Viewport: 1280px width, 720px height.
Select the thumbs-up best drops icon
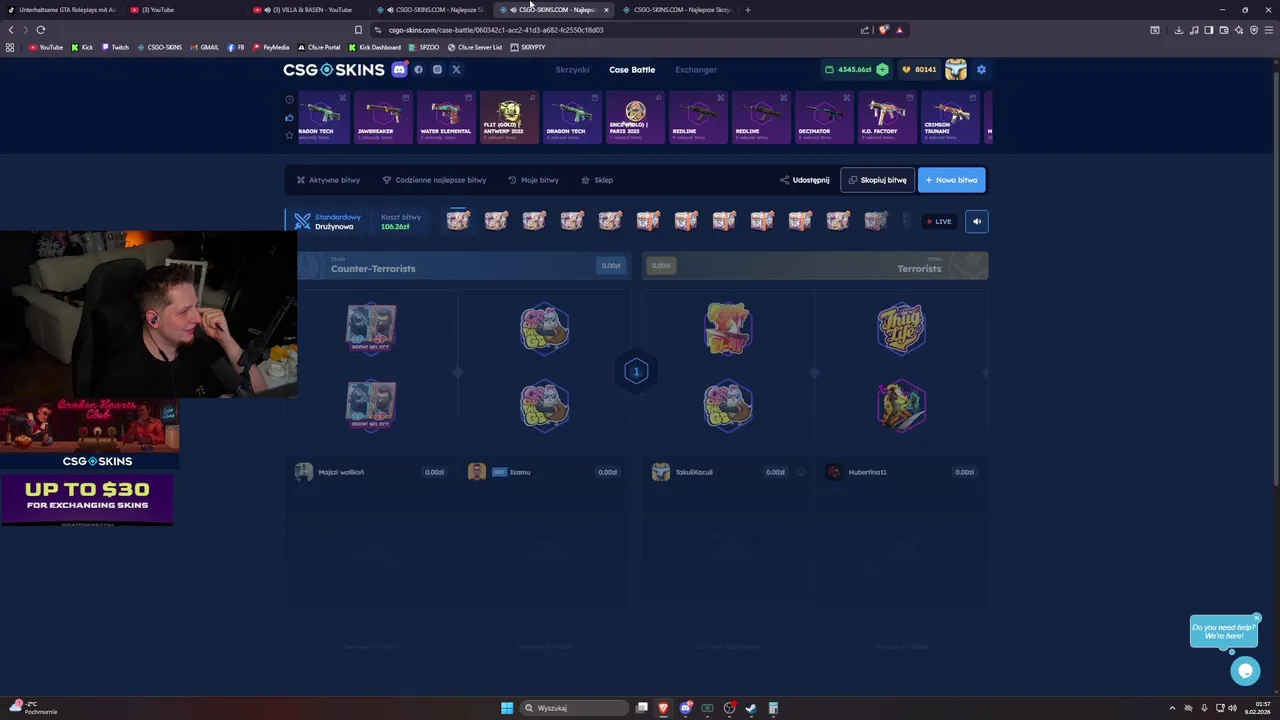pyautogui.click(x=290, y=117)
